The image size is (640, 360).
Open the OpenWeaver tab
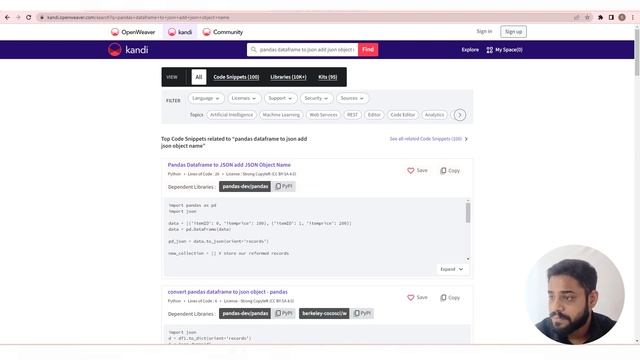click(133, 32)
